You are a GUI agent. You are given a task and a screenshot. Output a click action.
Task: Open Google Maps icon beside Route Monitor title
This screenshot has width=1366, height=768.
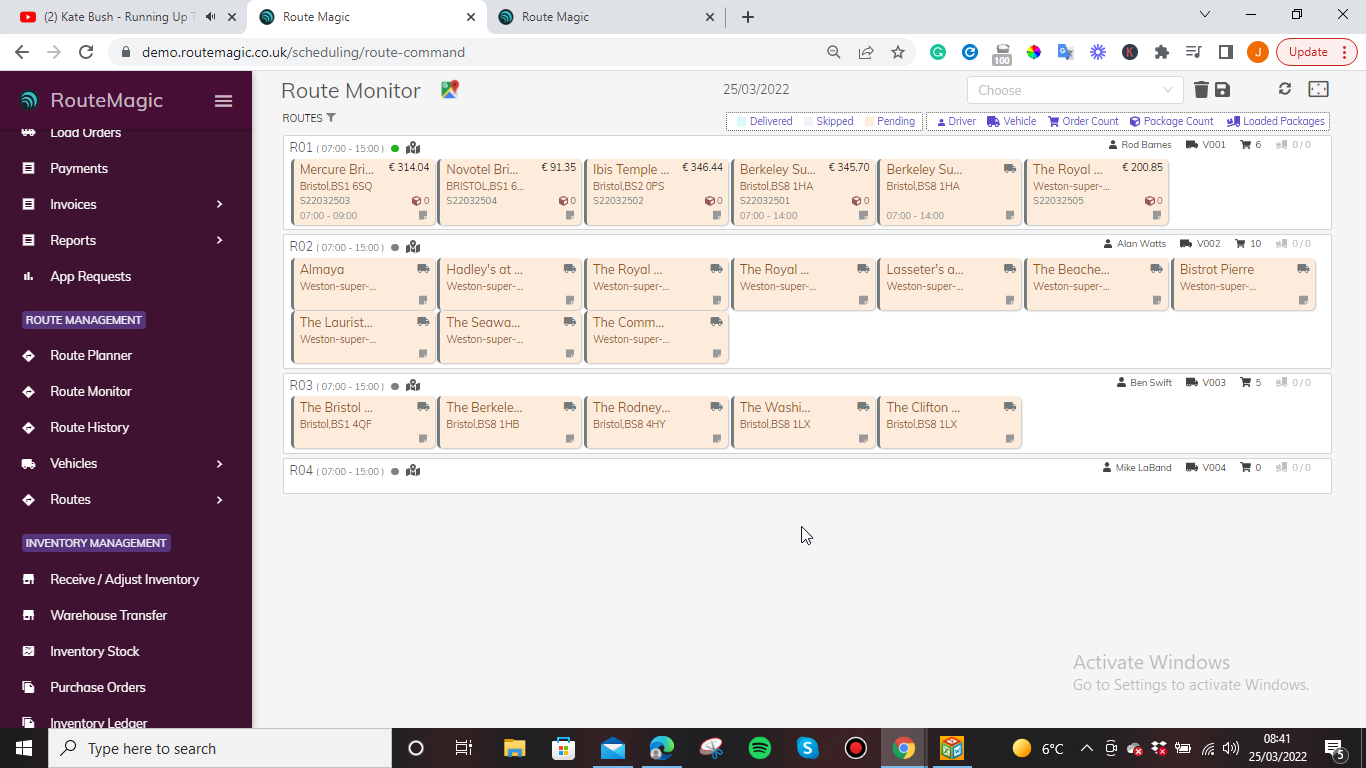(450, 90)
